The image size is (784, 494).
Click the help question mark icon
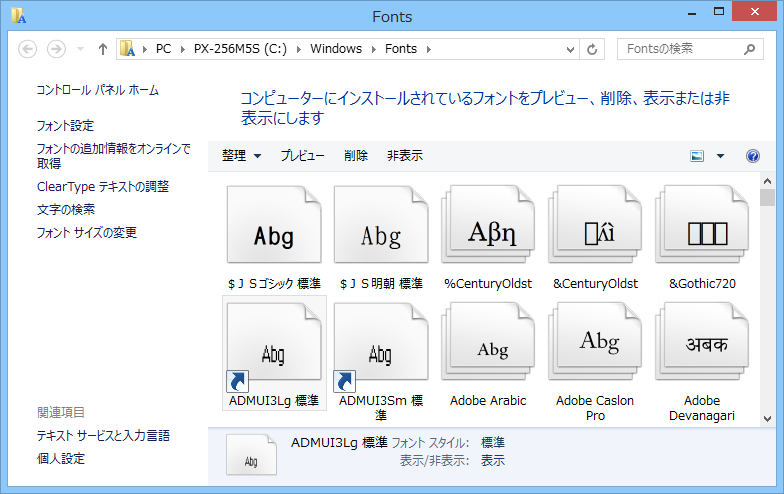[x=752, y=156]
